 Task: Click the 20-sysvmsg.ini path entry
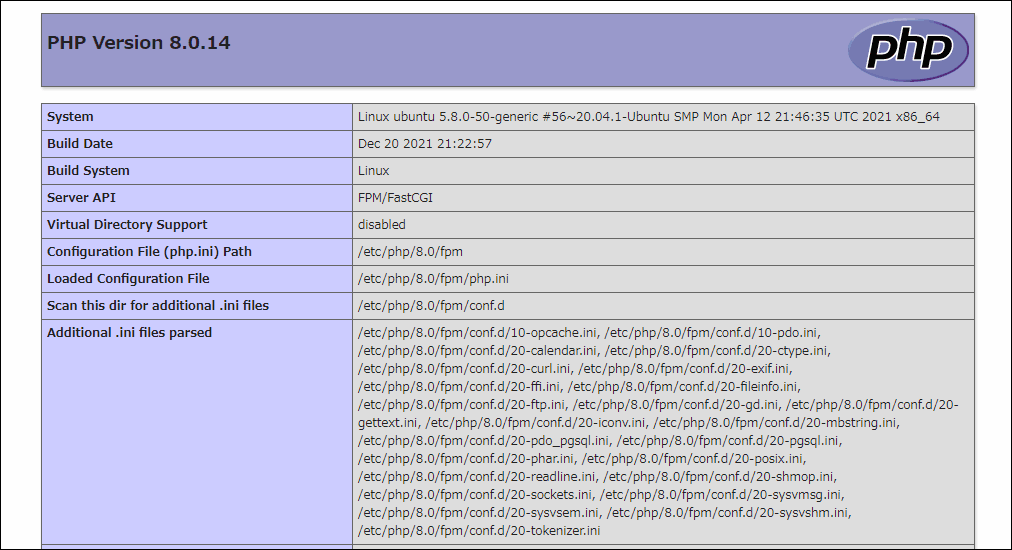(722, 496)
